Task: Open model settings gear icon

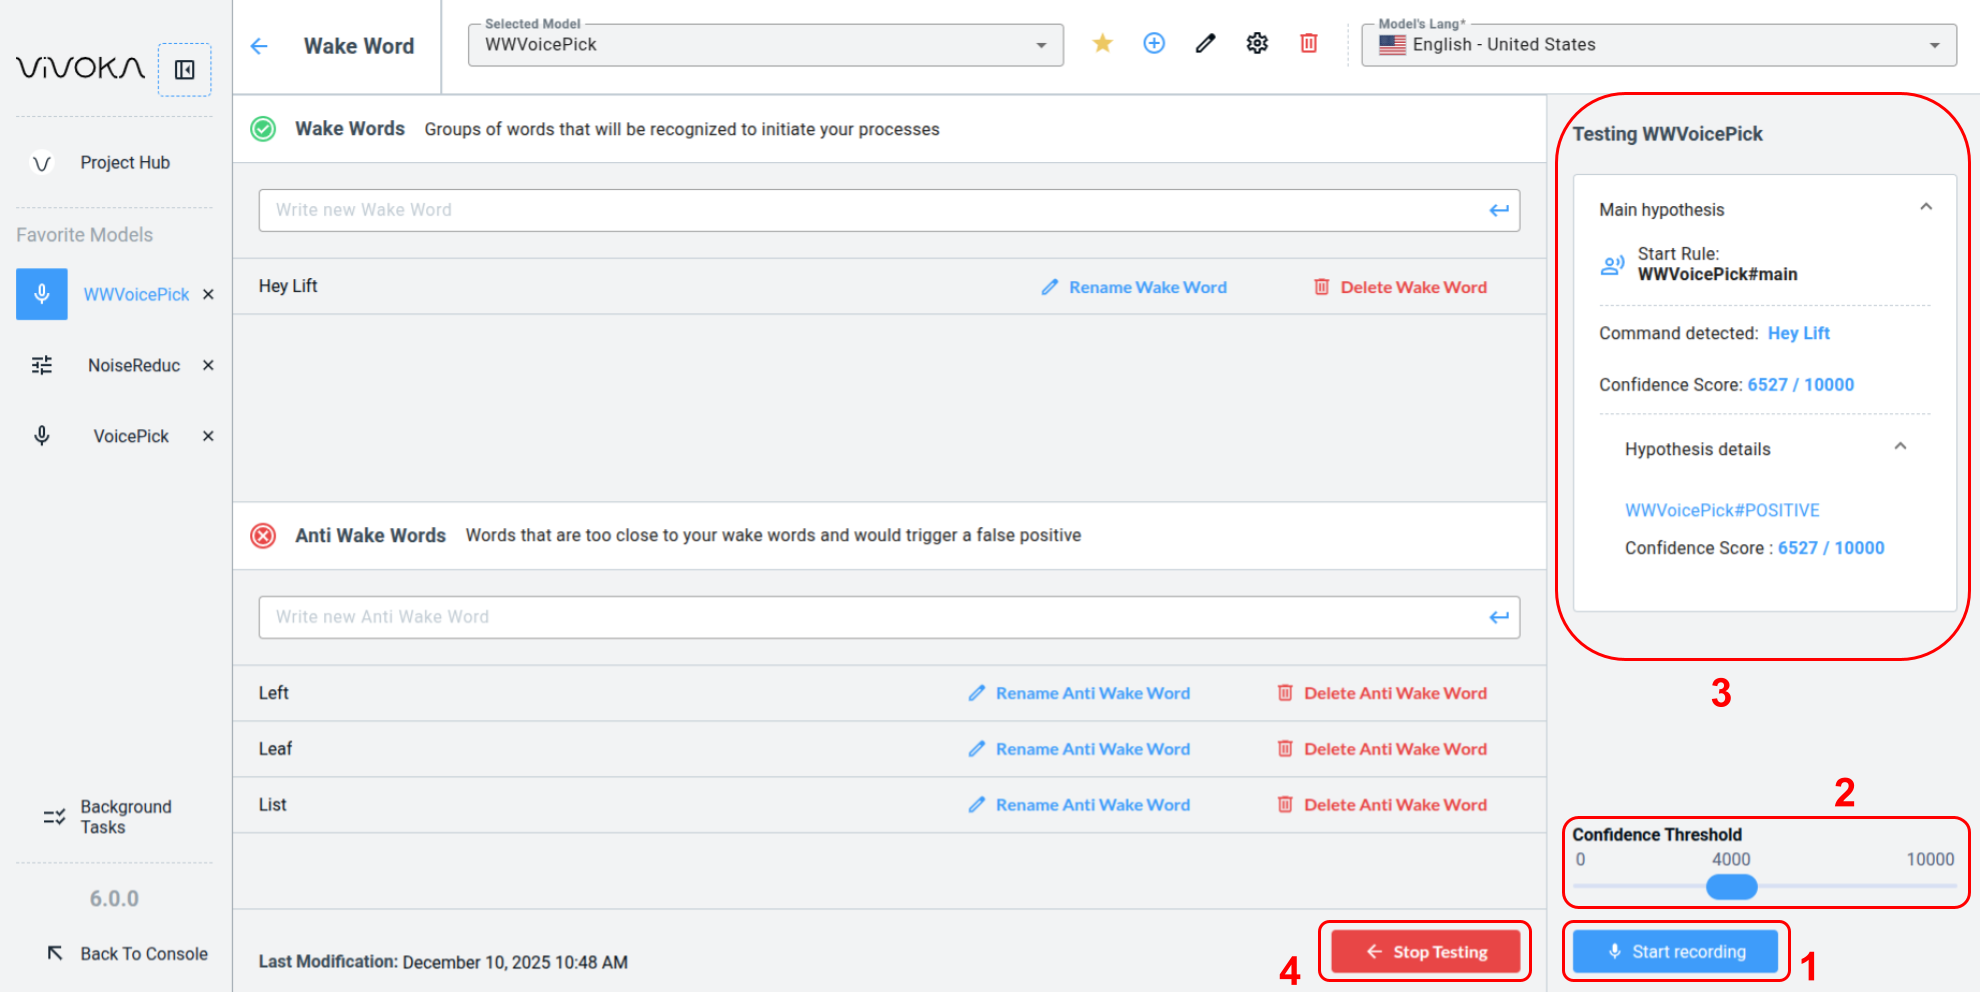Action: (x=1257, y=43)
